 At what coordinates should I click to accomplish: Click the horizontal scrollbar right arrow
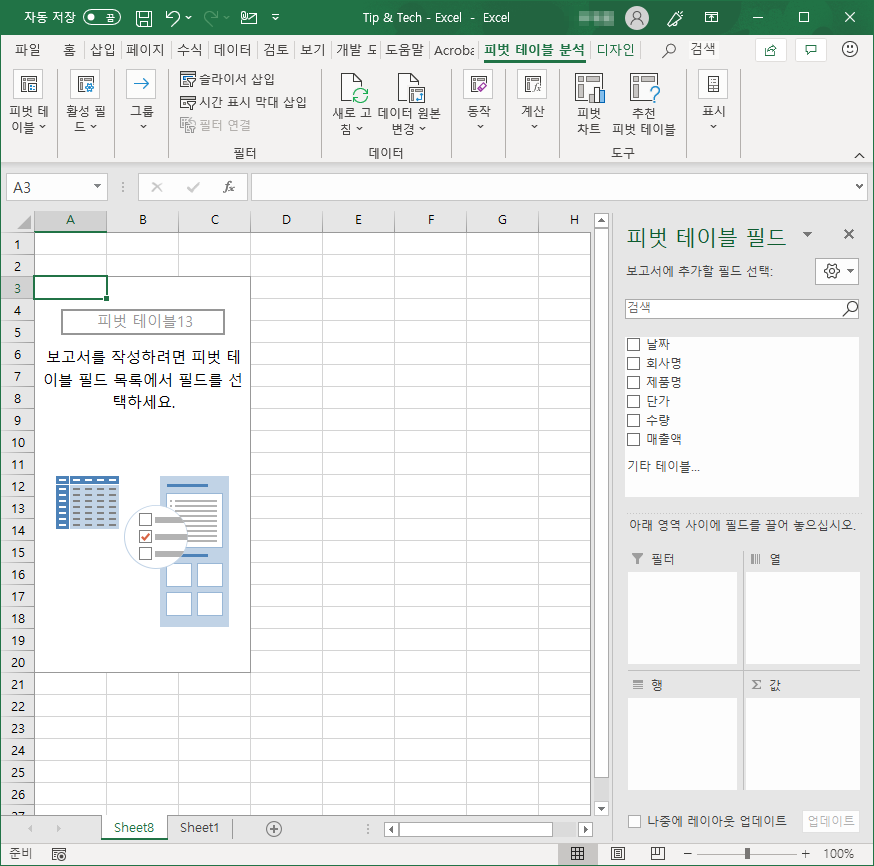(x=585, y=829)
